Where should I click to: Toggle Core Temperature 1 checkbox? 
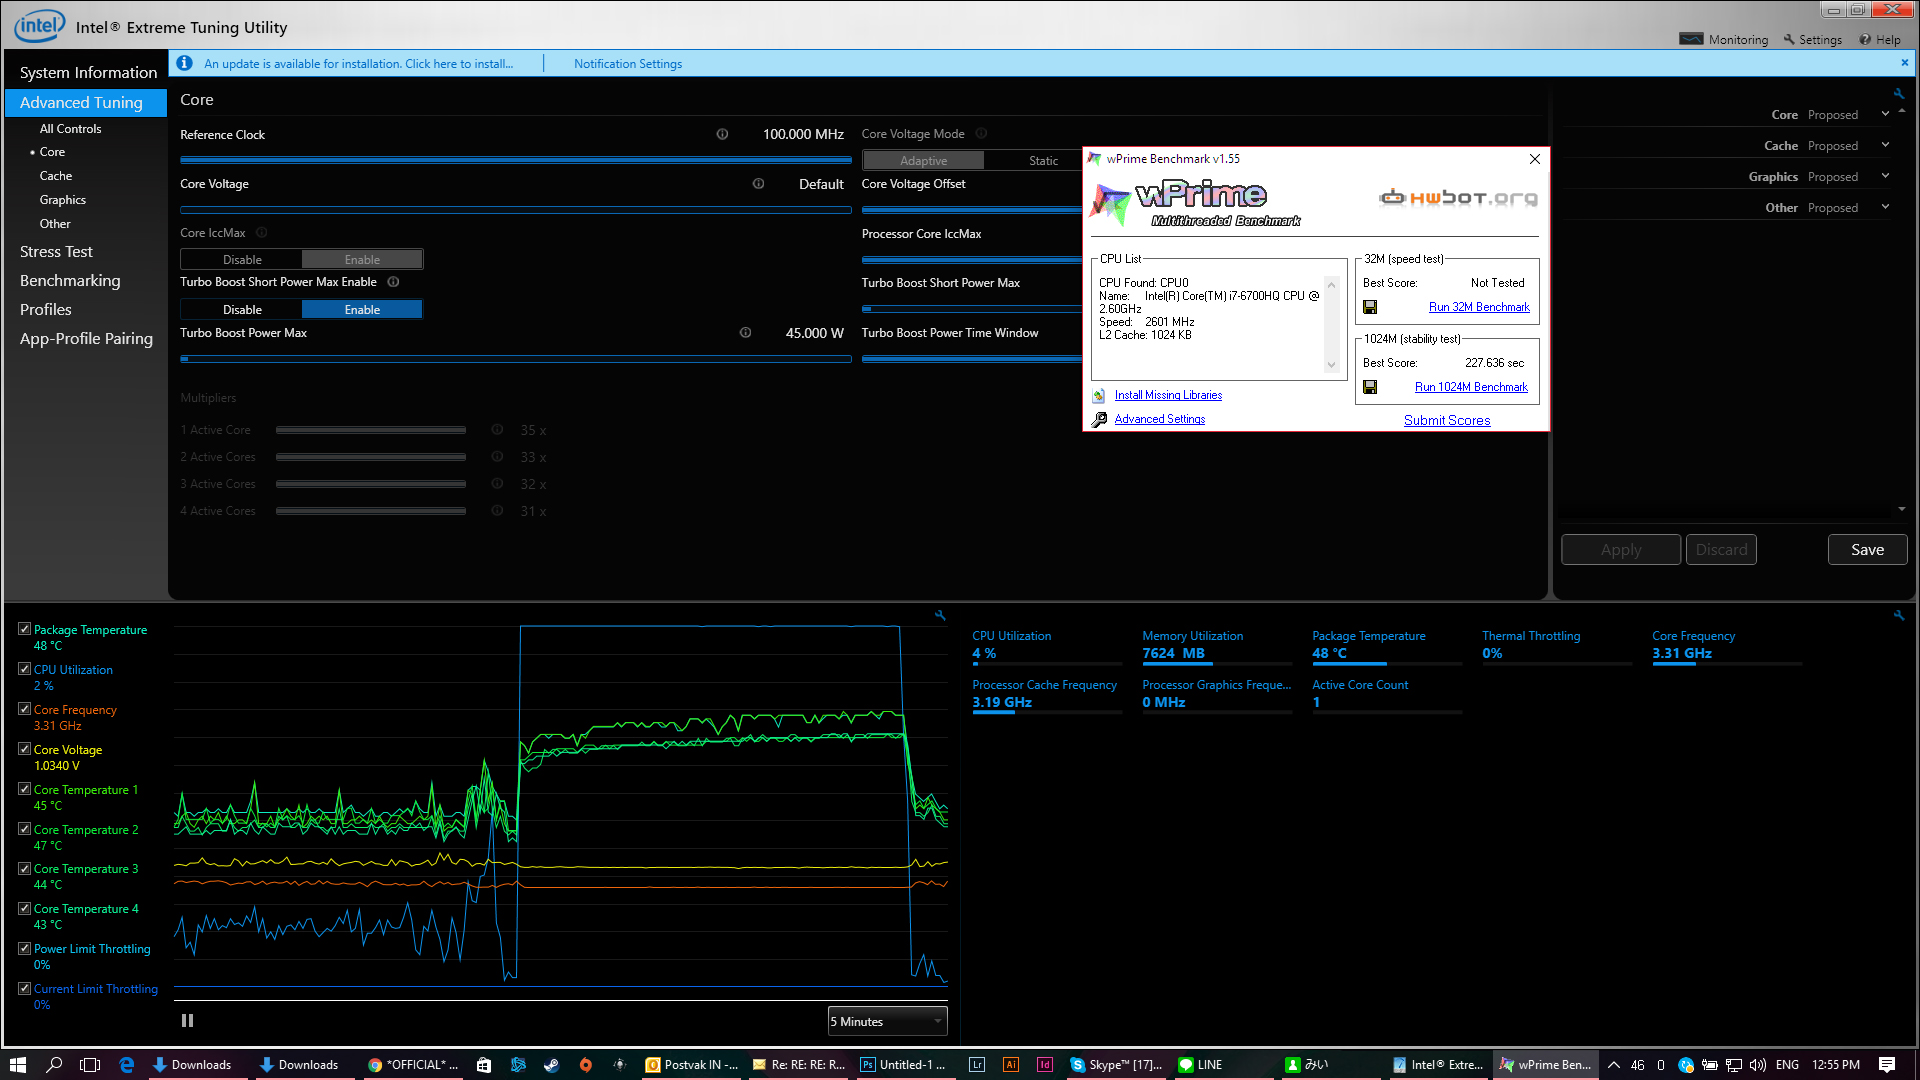24,789
